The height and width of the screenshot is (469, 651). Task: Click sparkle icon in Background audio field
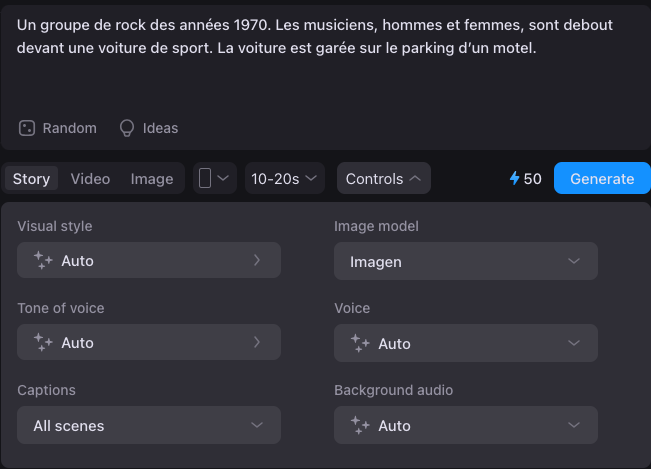click(x=360, y=425)
